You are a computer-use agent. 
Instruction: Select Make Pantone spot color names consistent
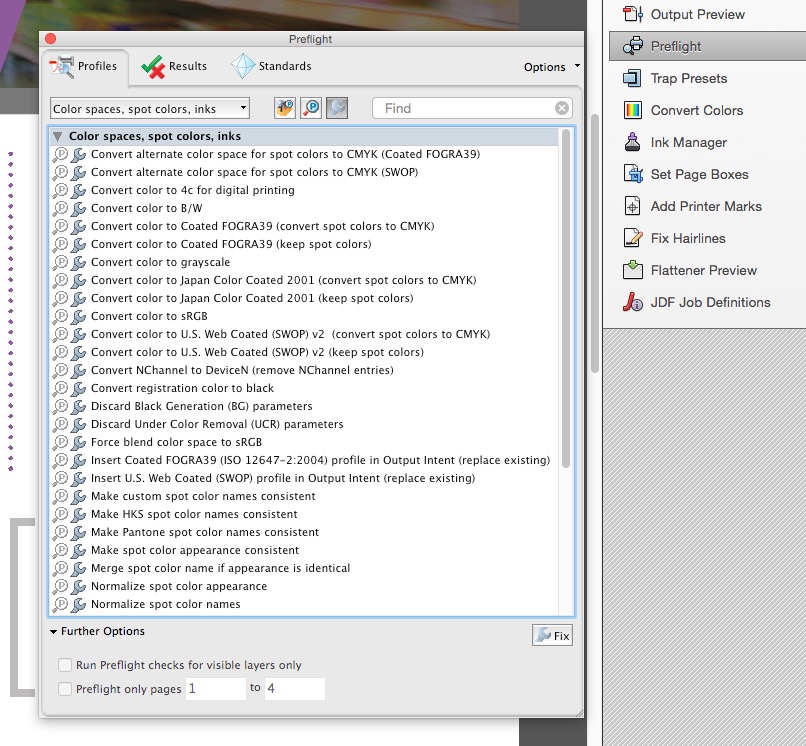205,532
